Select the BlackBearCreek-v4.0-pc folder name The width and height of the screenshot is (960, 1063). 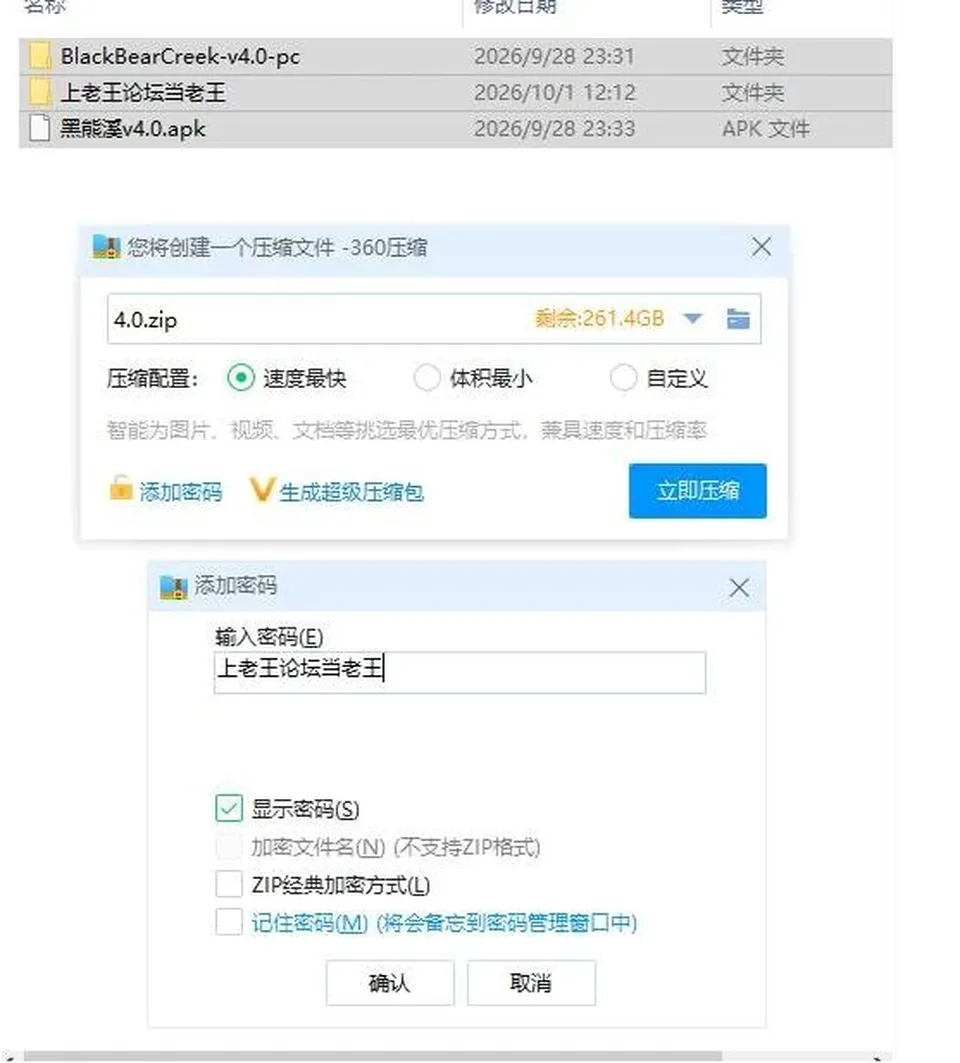[x=180, y=56]
